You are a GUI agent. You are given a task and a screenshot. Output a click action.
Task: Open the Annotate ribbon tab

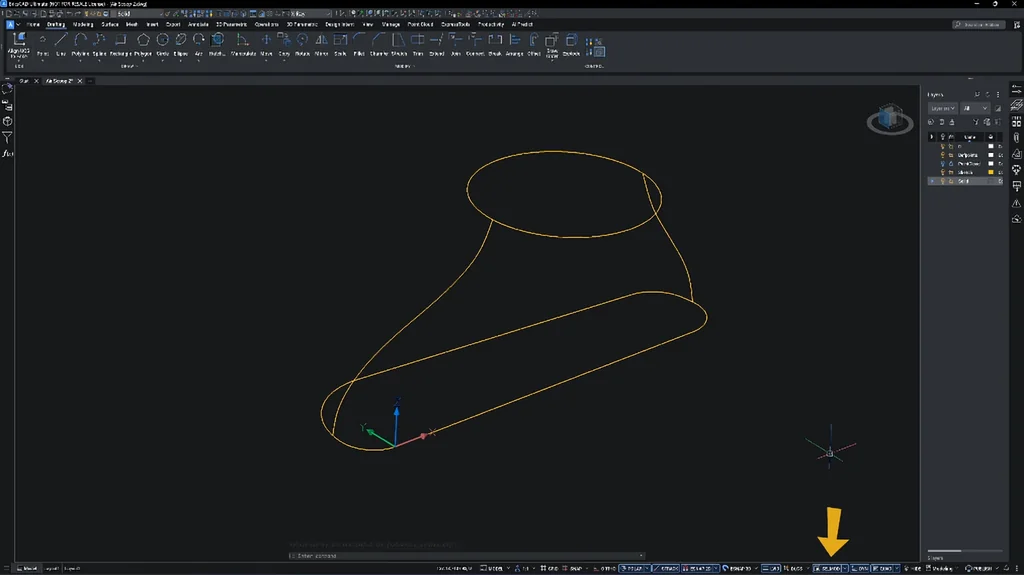pos(198,24)
